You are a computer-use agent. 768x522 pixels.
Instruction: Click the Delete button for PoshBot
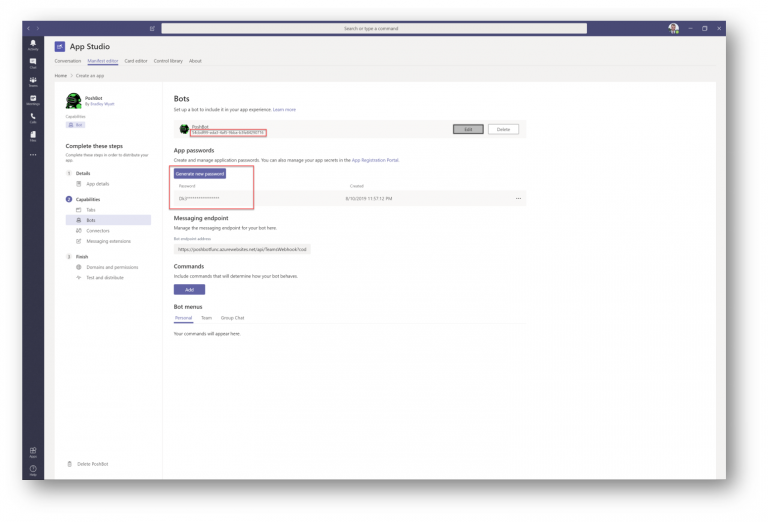[504, 129]
